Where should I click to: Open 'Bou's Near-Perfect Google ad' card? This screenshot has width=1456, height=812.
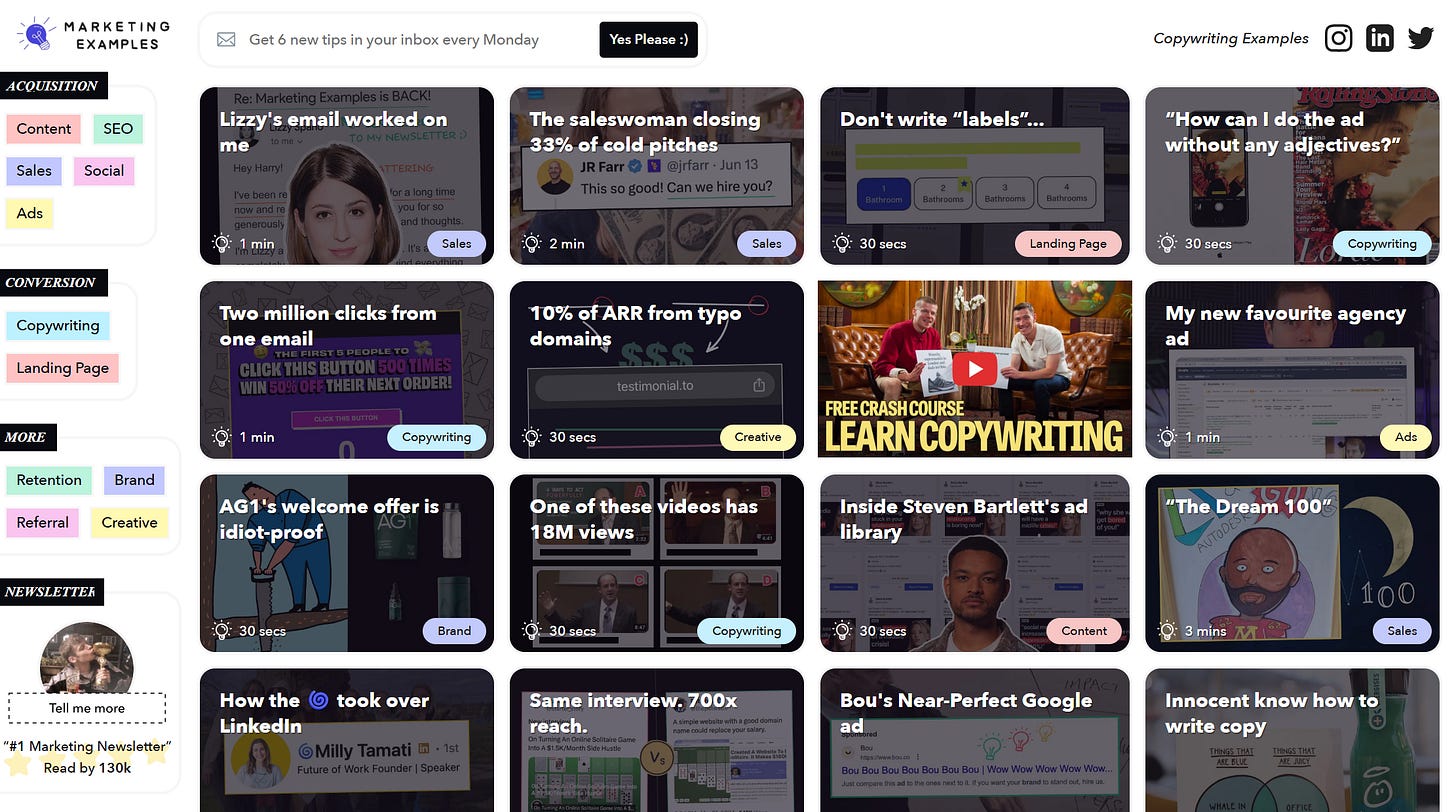pyautogui.click(x=975, y=740)
